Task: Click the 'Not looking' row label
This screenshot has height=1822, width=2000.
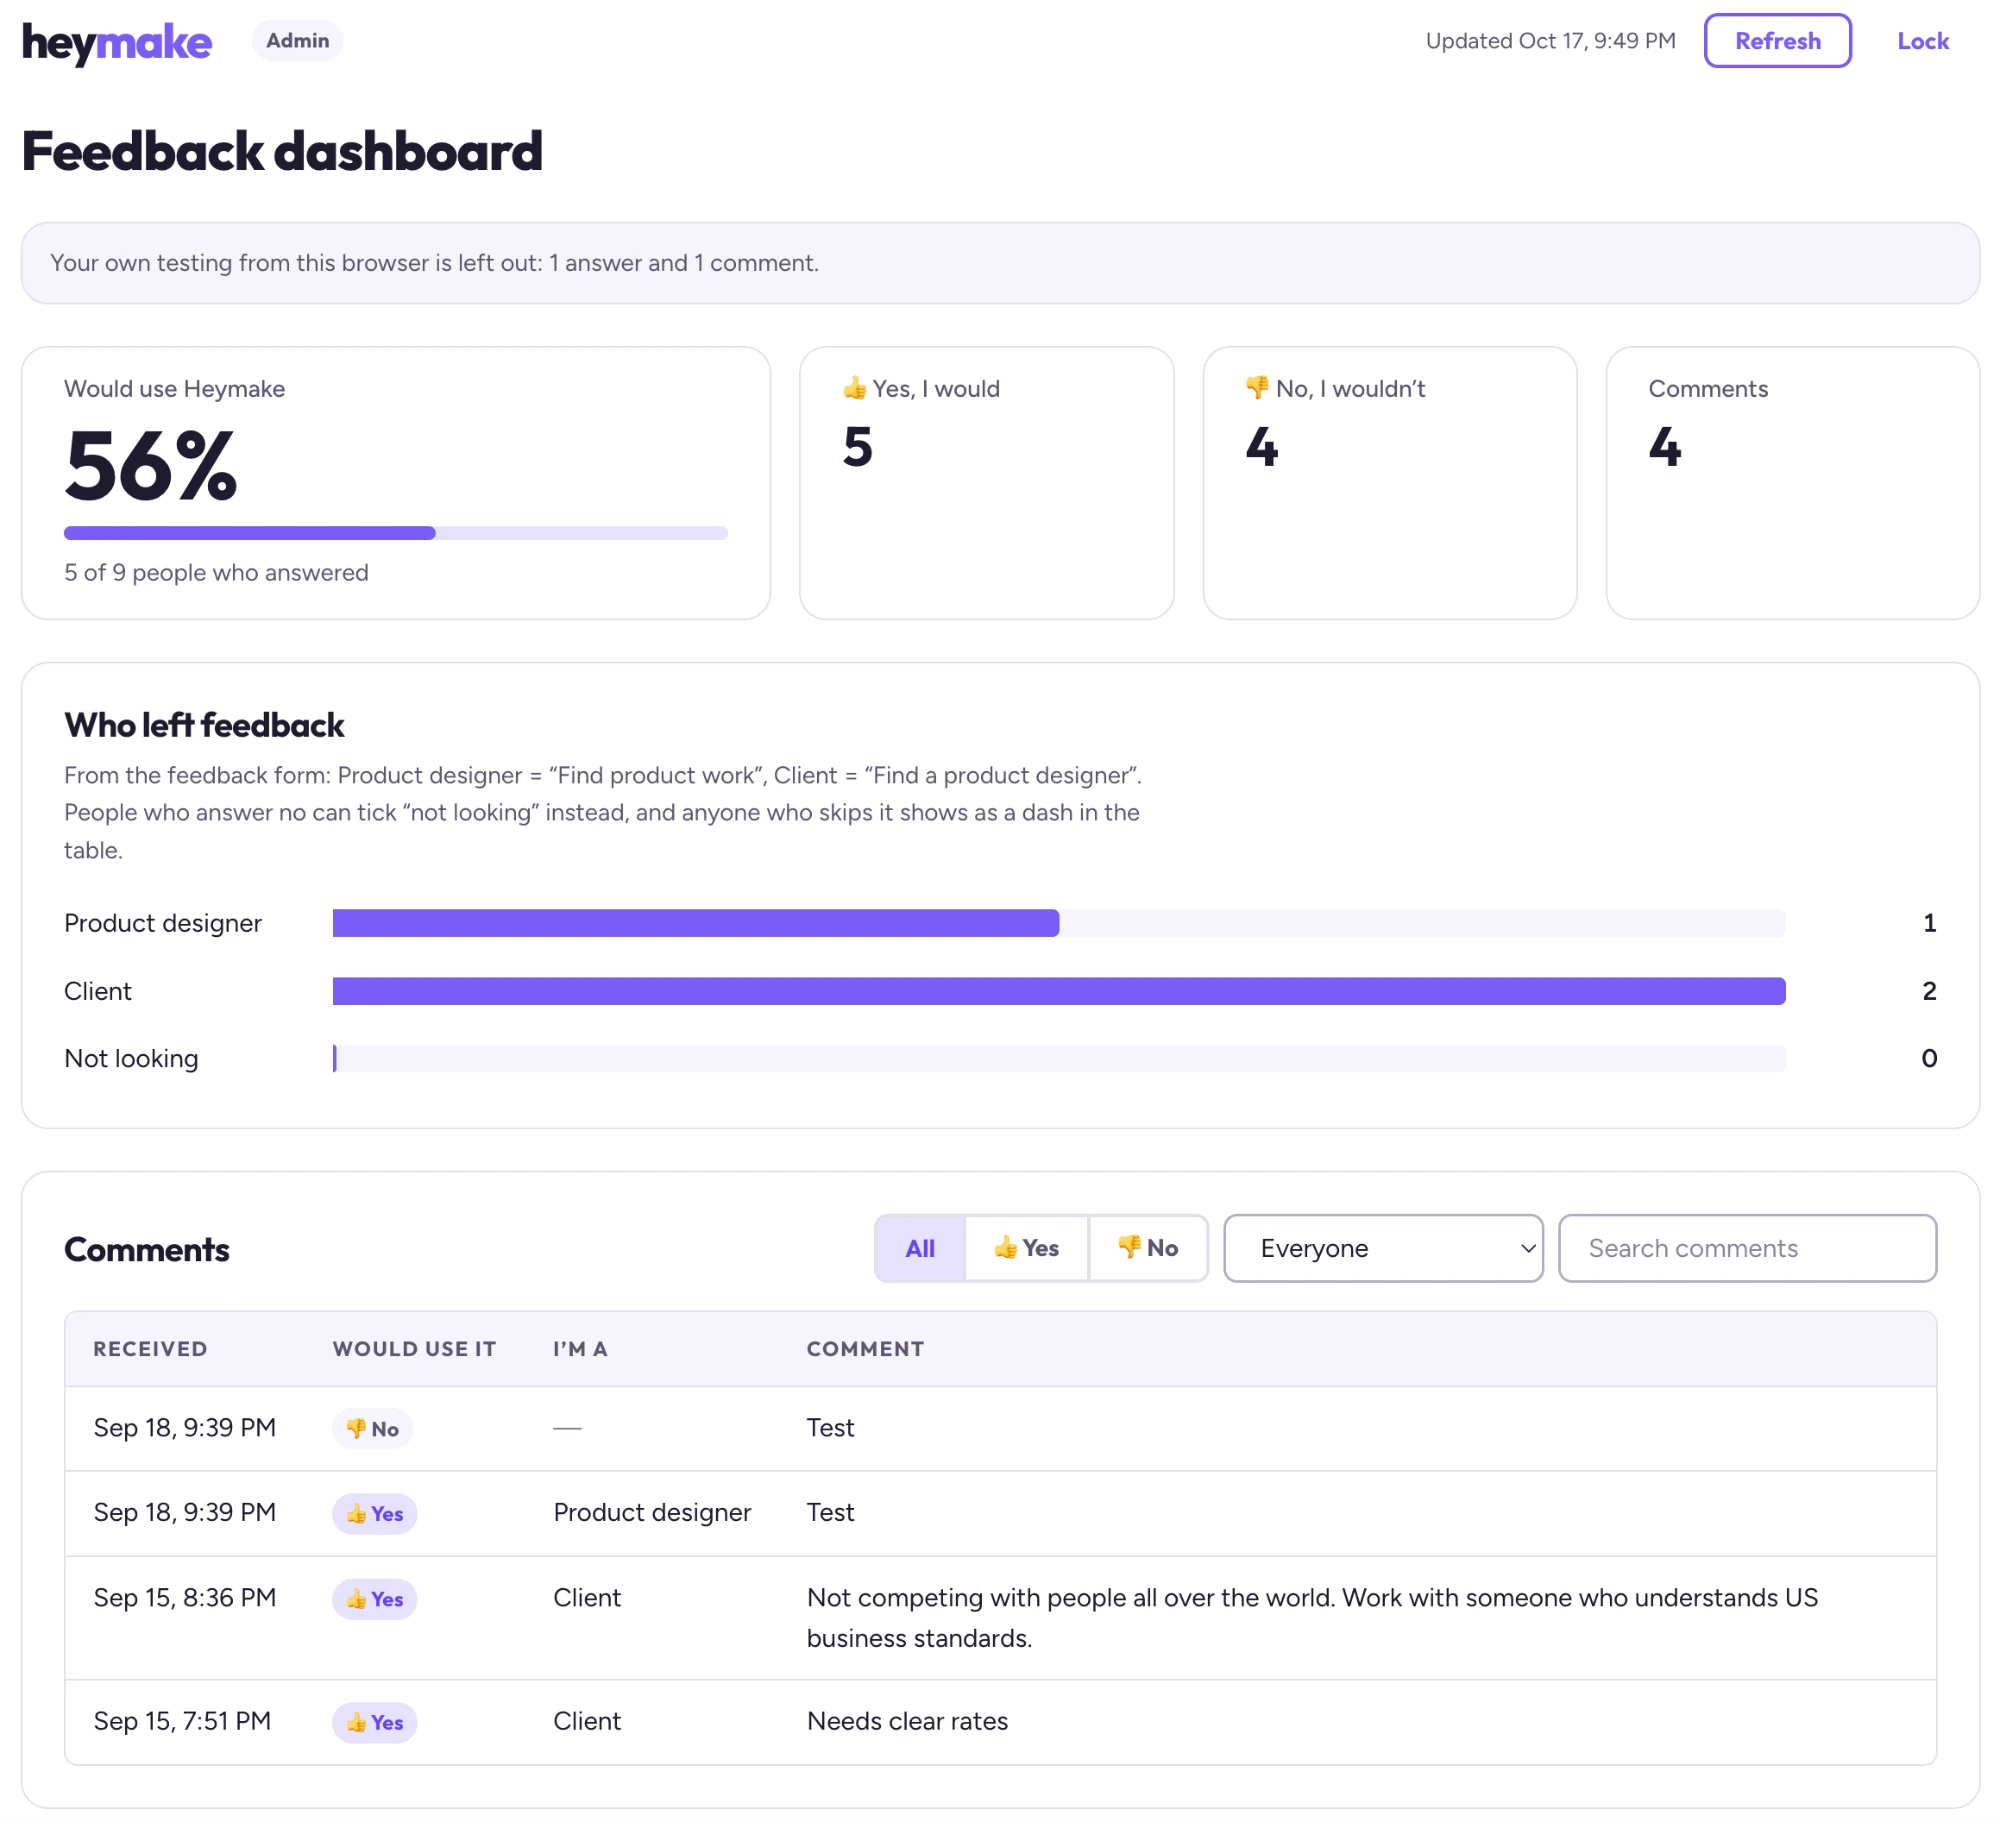Action: (131, 1058)
